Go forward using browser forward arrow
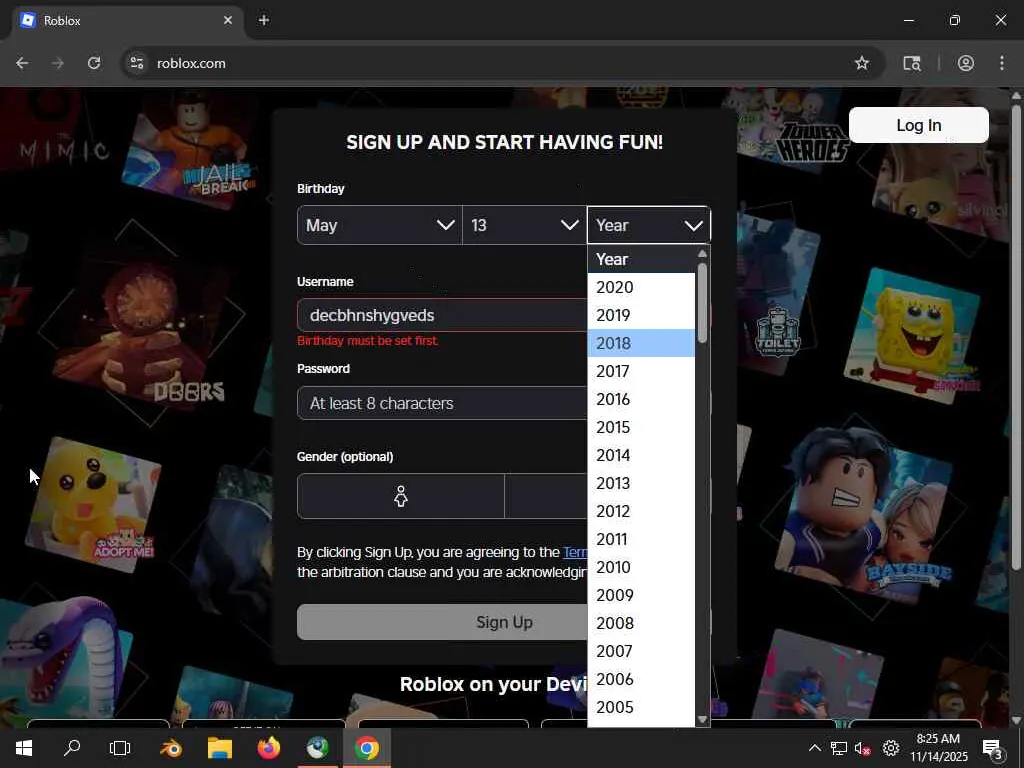 [58, 63]
